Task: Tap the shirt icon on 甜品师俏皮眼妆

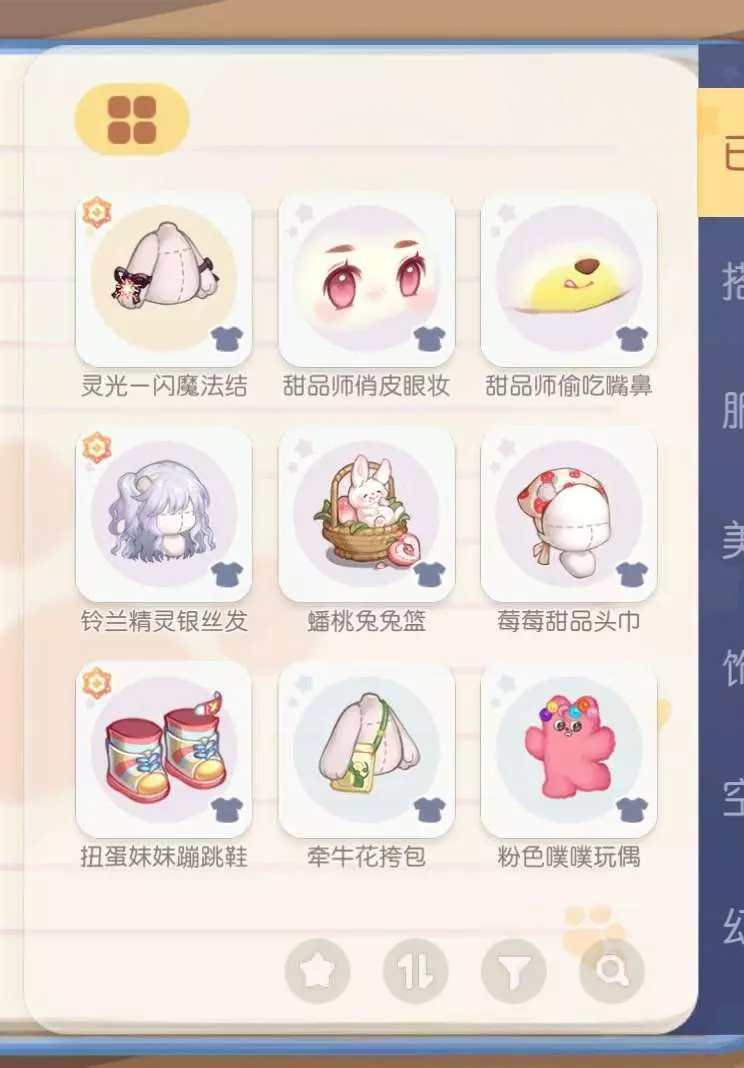Action: coord(429,339)
